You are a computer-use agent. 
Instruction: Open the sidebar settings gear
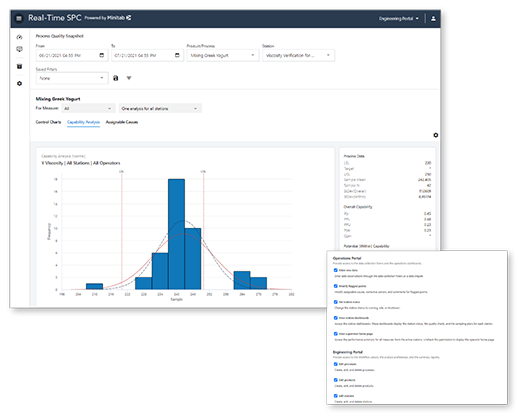(x=19, y=83)
